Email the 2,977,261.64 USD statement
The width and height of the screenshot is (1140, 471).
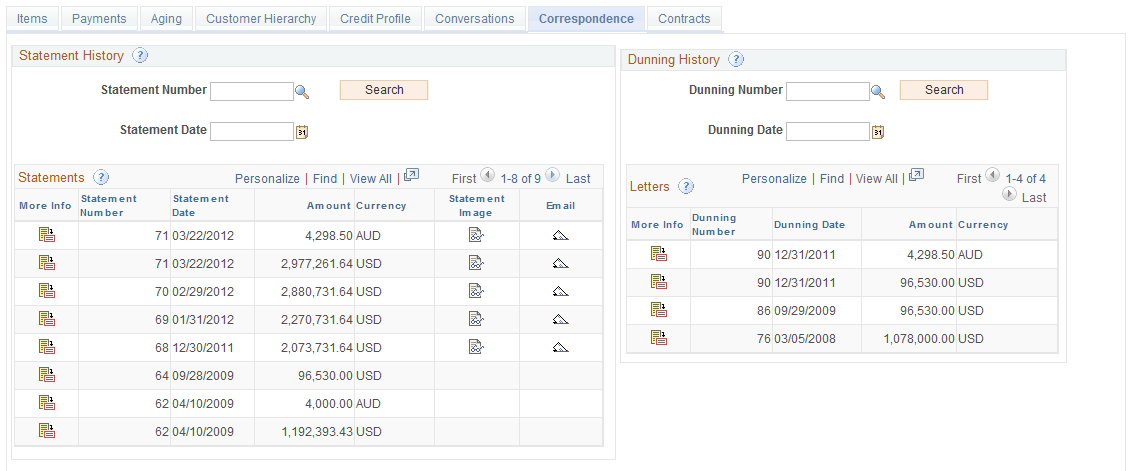pos(560,263)
